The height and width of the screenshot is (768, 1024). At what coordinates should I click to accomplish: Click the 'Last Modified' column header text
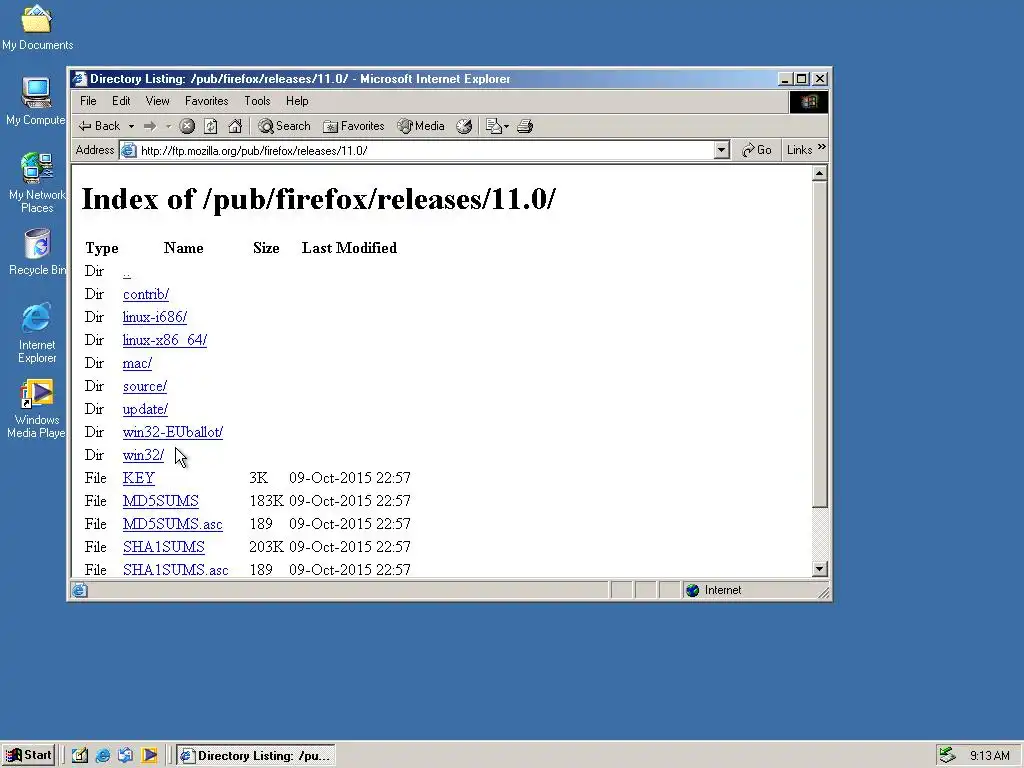[x=349, y=248]
